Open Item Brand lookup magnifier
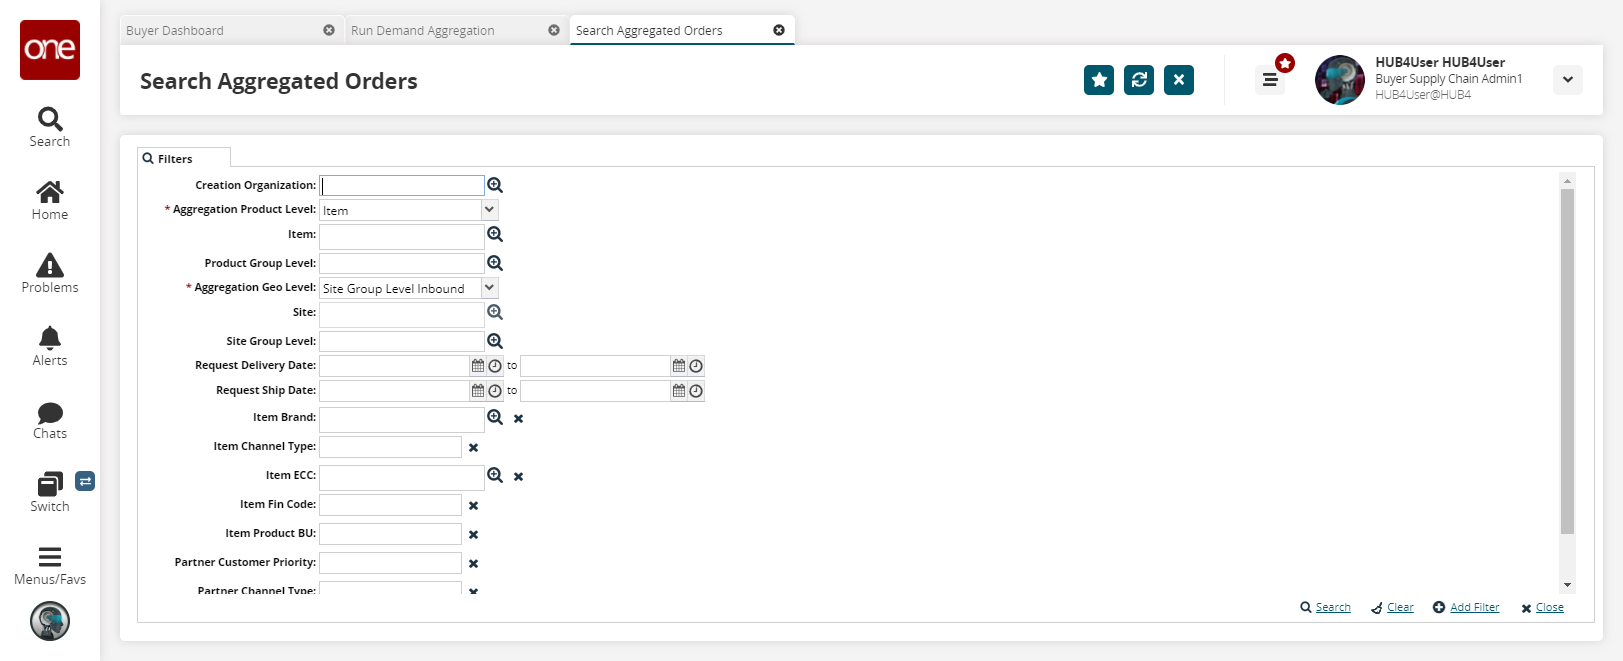 [x=495, y=417]
